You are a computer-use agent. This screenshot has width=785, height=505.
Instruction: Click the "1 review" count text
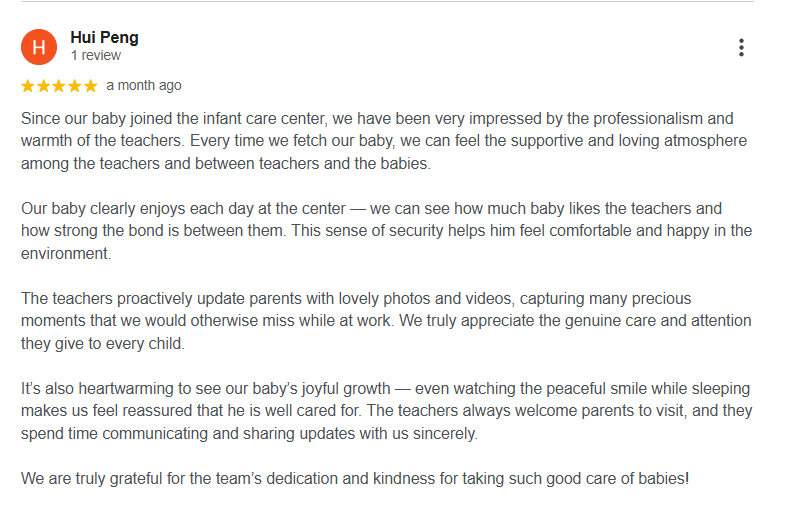(x=95, y=56)
